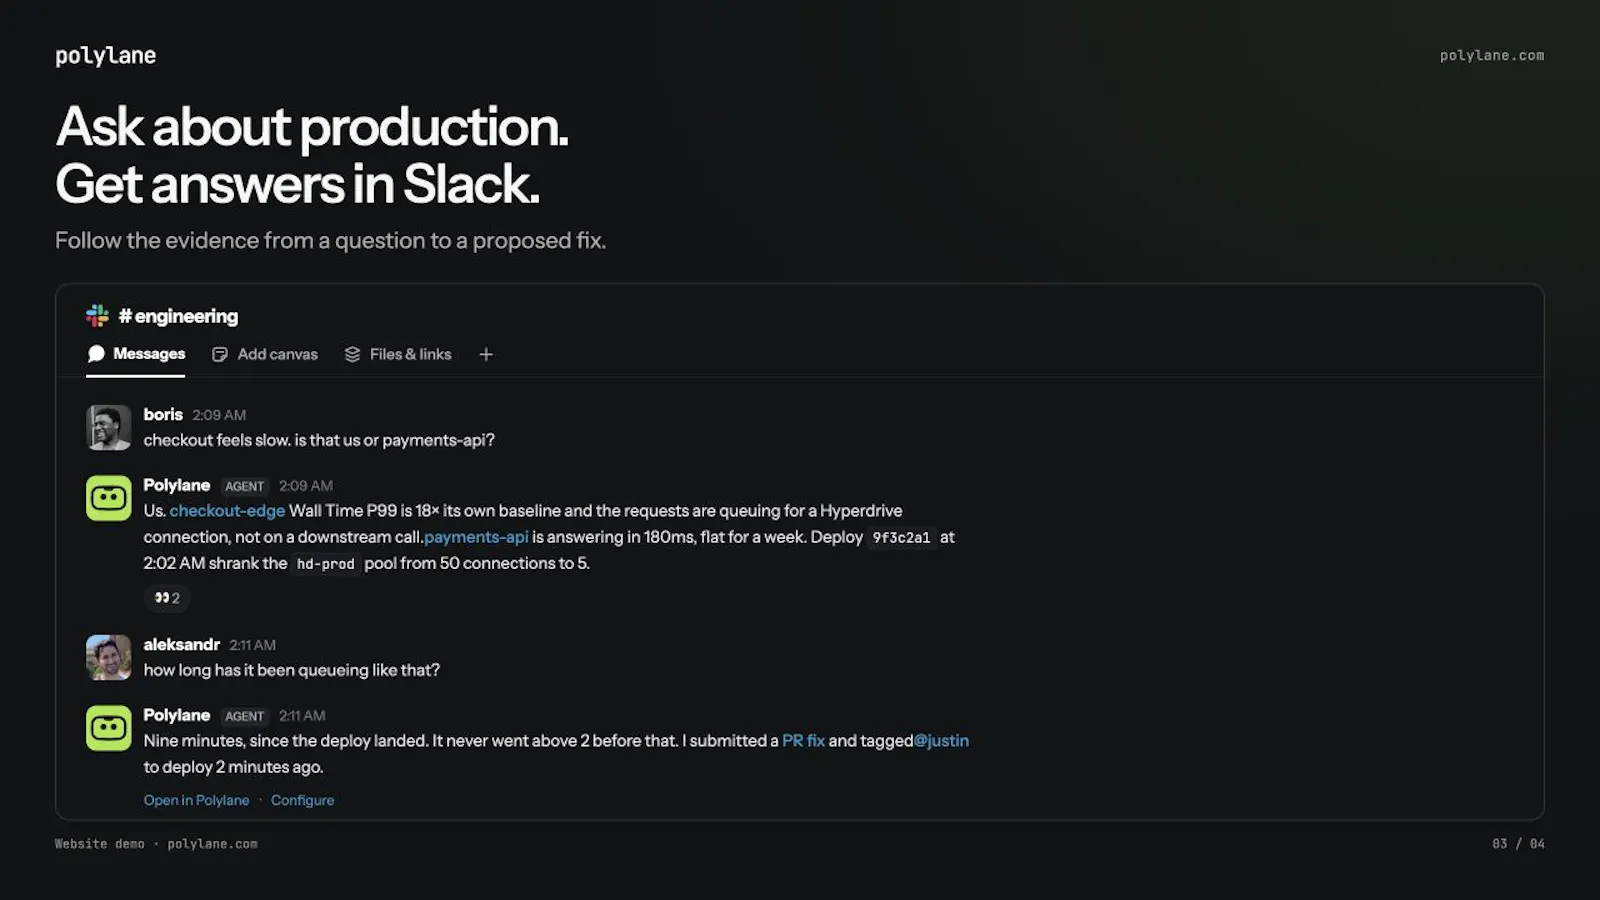Click the deploy hash 9f3c2a1
Image resolution: width=1600 pixels, height=900 pixels.
[x=901, y=538]
